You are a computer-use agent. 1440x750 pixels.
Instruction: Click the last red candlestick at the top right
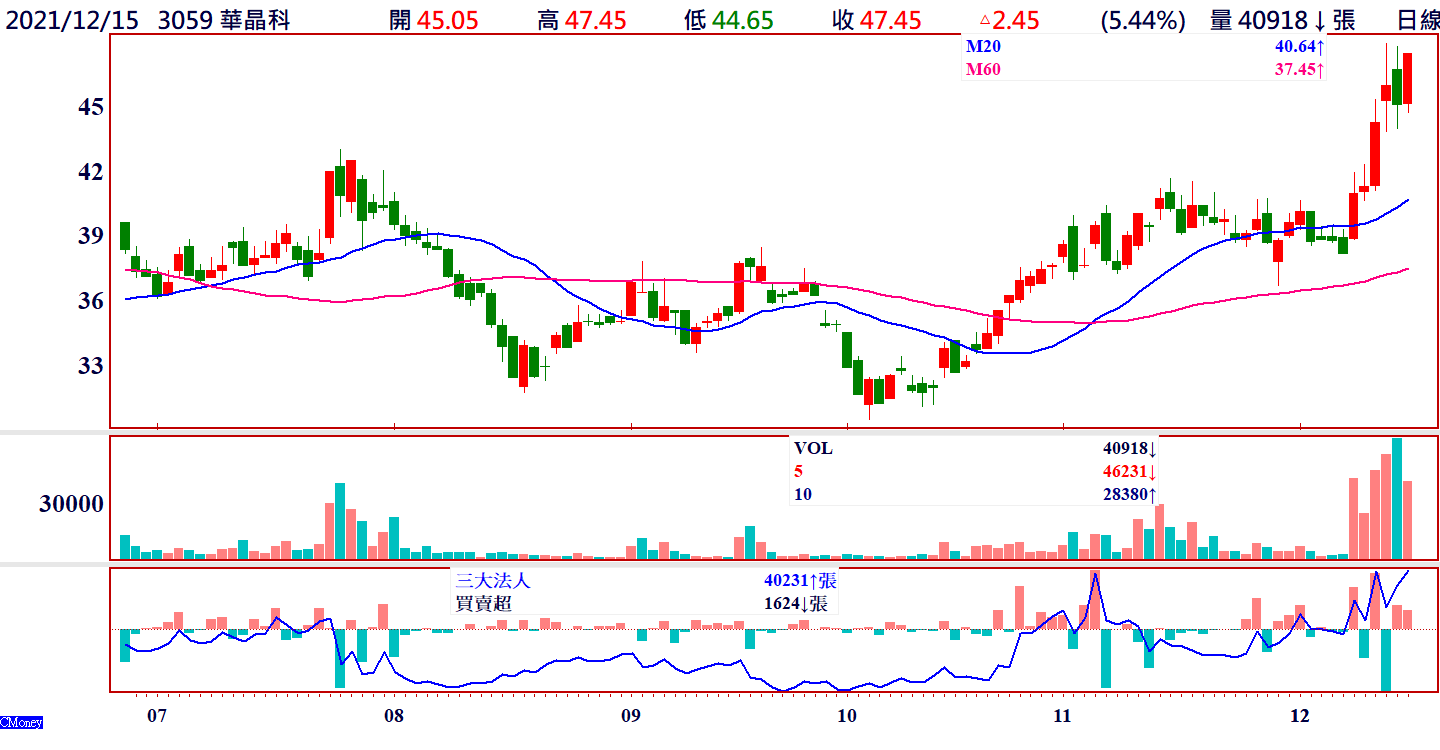tap(1407, 78)
